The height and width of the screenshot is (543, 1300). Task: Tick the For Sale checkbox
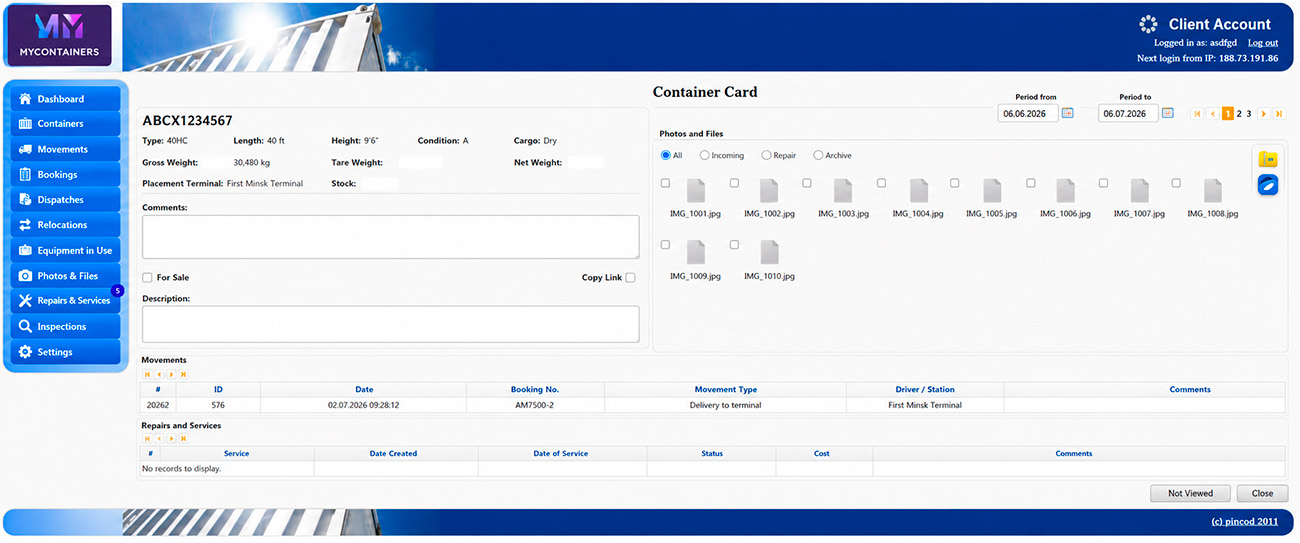coord(148,278)
